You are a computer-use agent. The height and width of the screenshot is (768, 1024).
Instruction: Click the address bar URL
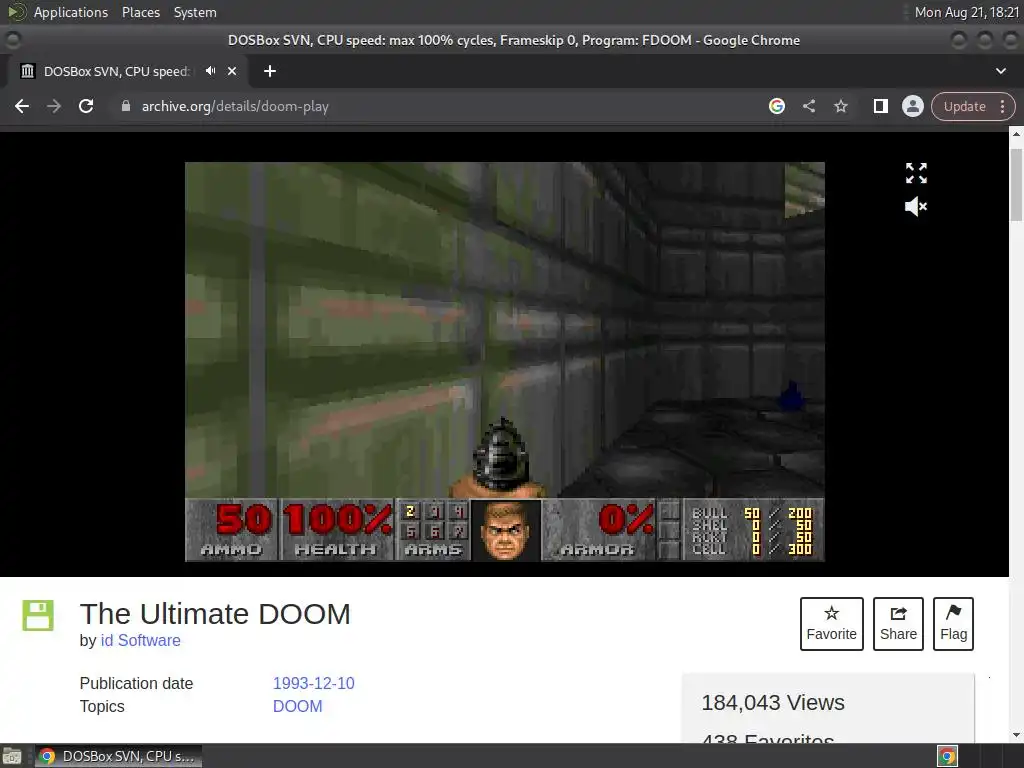[235, 106]
